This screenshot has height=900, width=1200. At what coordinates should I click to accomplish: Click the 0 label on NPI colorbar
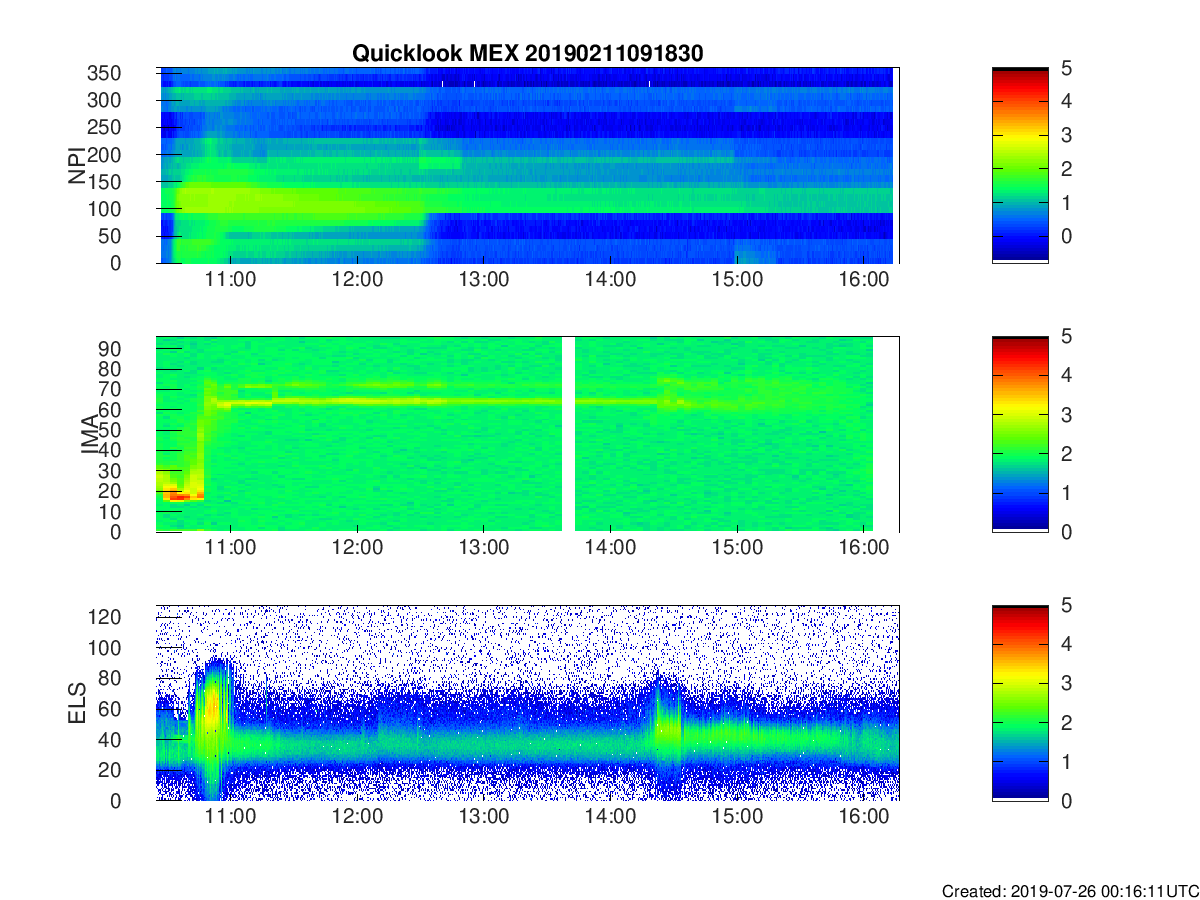click(x=1066, y=236)
